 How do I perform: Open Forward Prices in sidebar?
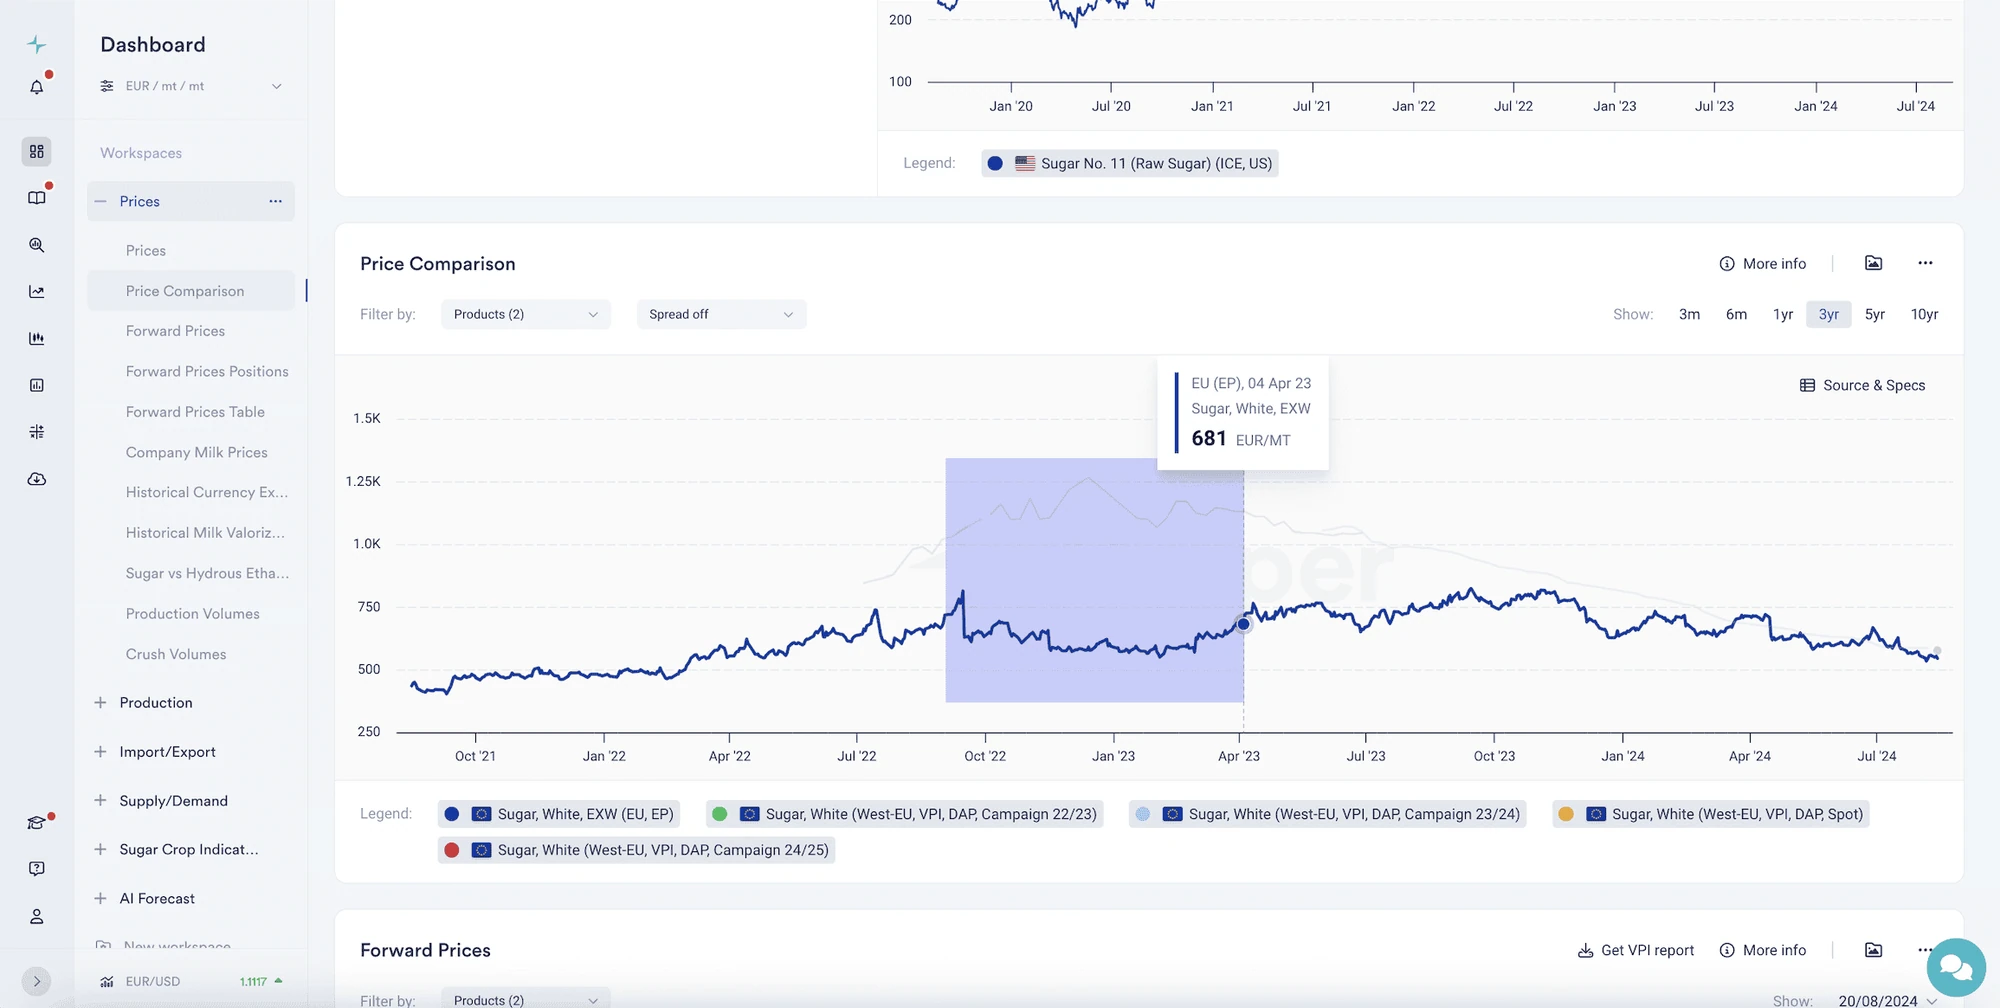coord(175,331)
